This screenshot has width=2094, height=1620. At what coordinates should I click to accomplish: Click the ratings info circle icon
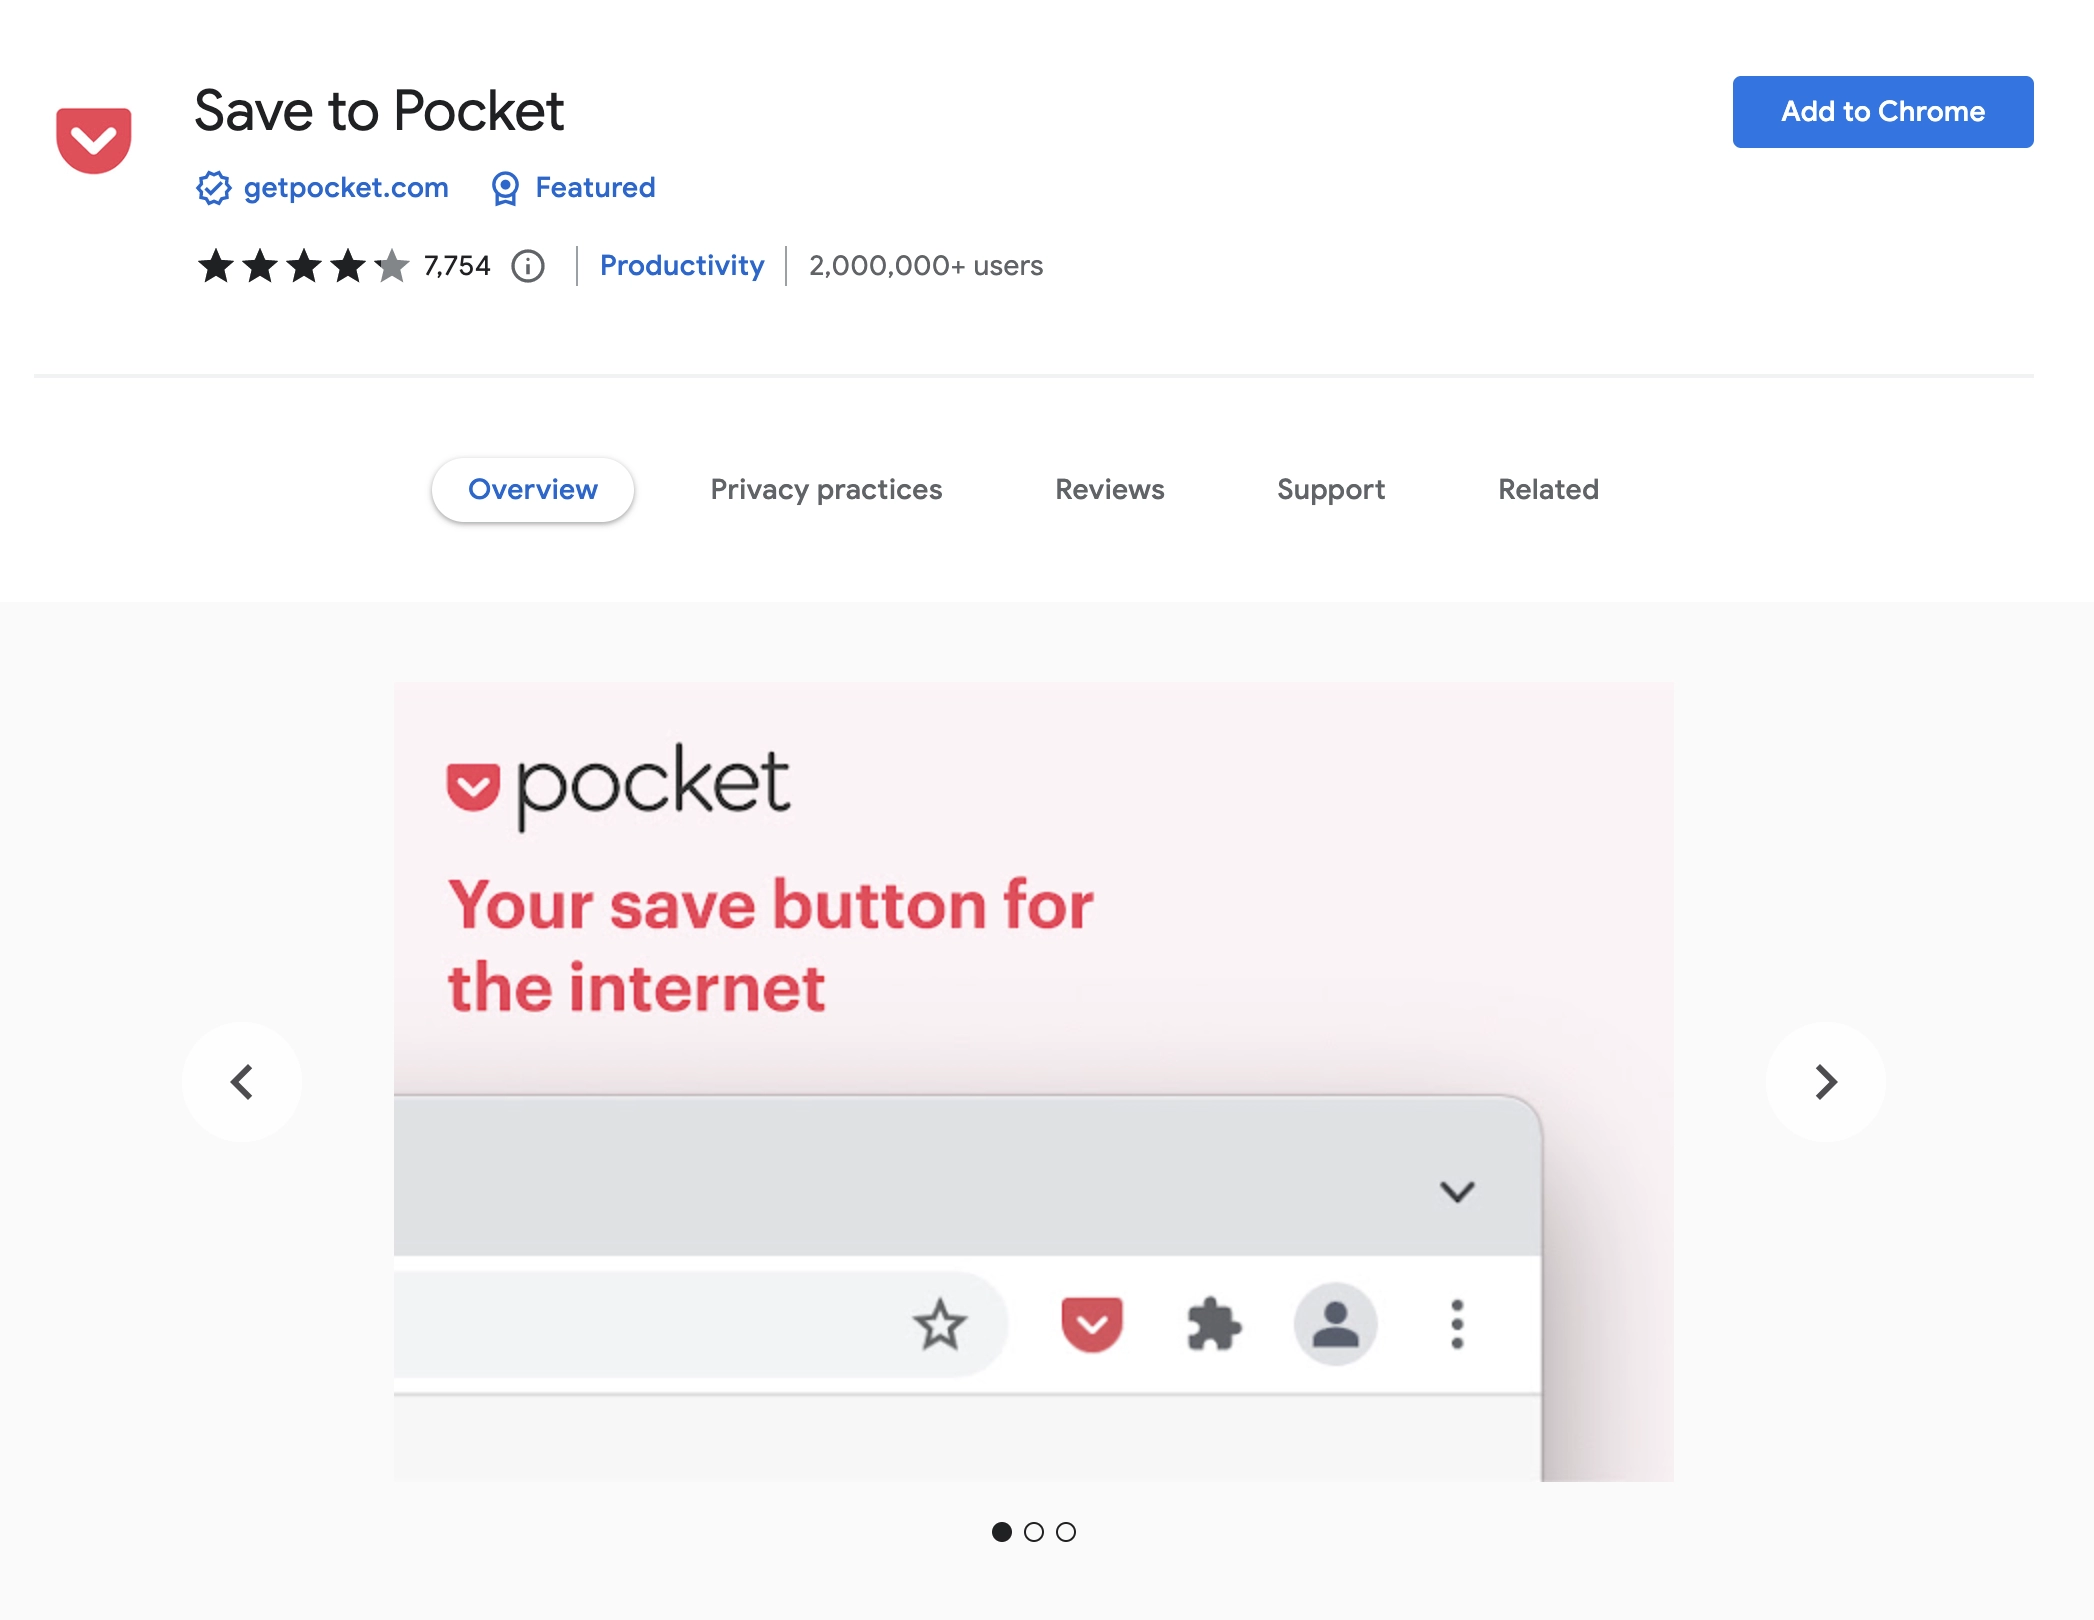coord(527,265)
